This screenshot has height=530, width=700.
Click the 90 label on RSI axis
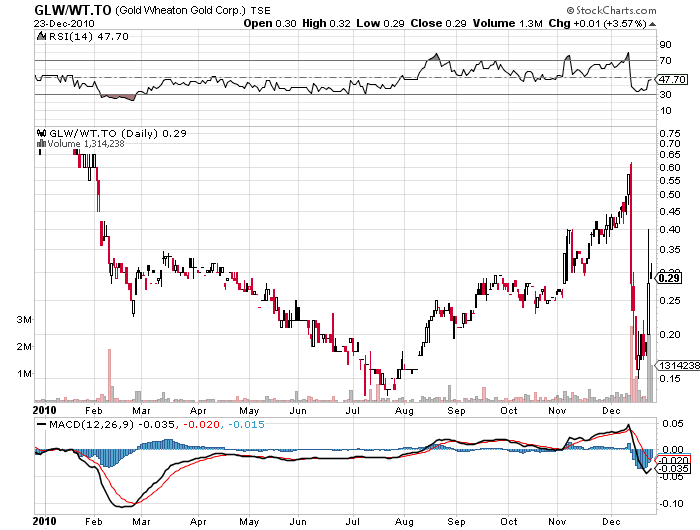pyautogui.click(x=665, y=44)
